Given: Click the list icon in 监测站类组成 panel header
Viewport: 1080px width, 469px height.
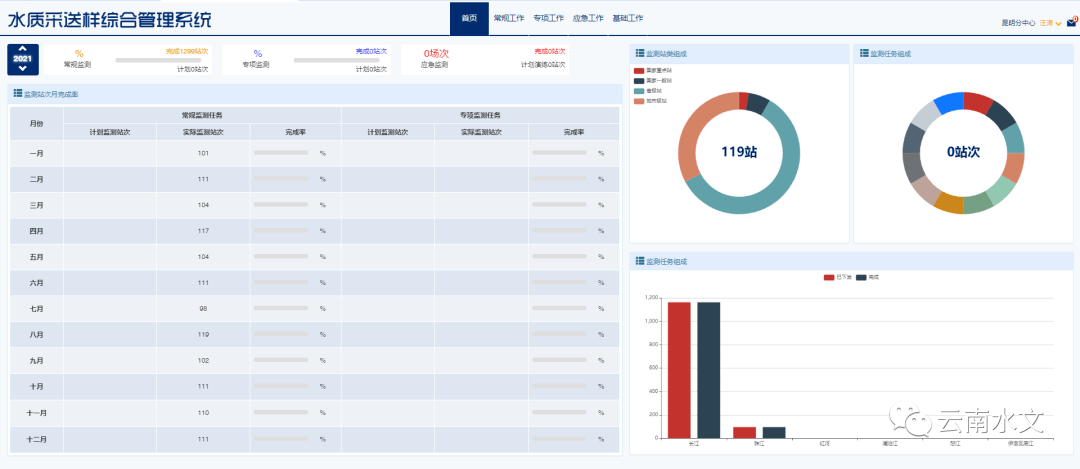Looking at the screenshot, I should tap(640, 53).
